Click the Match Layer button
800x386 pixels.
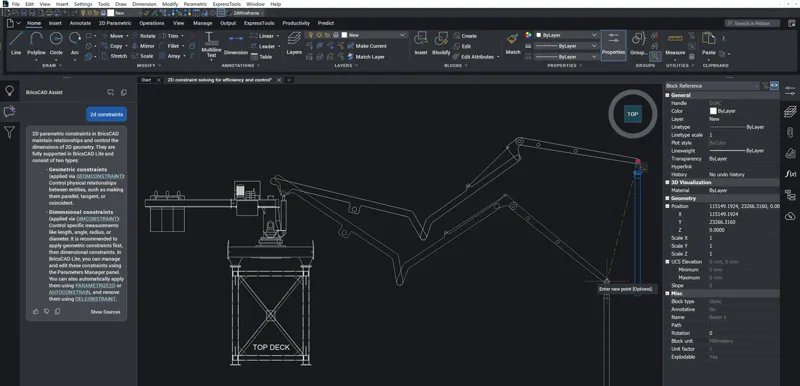point(366,57)
